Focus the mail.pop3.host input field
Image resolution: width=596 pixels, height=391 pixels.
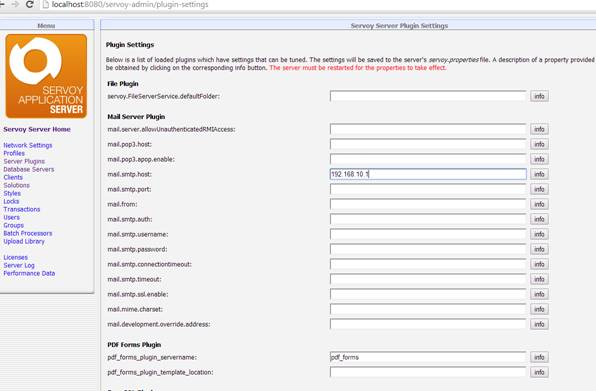[428, 144]
